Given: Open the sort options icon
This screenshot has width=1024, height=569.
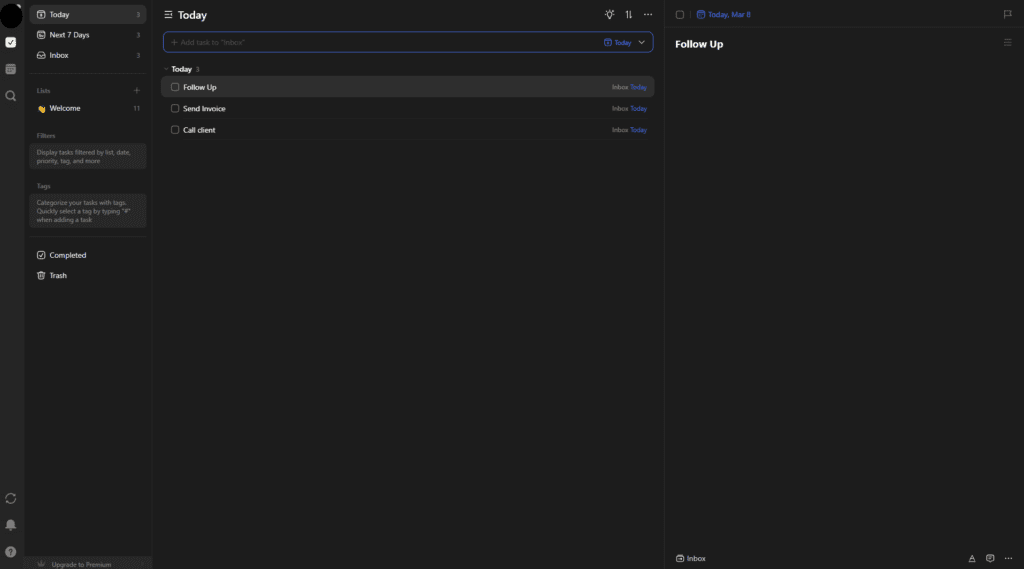Looking at the screenshot, I should (x=628, y=14).
